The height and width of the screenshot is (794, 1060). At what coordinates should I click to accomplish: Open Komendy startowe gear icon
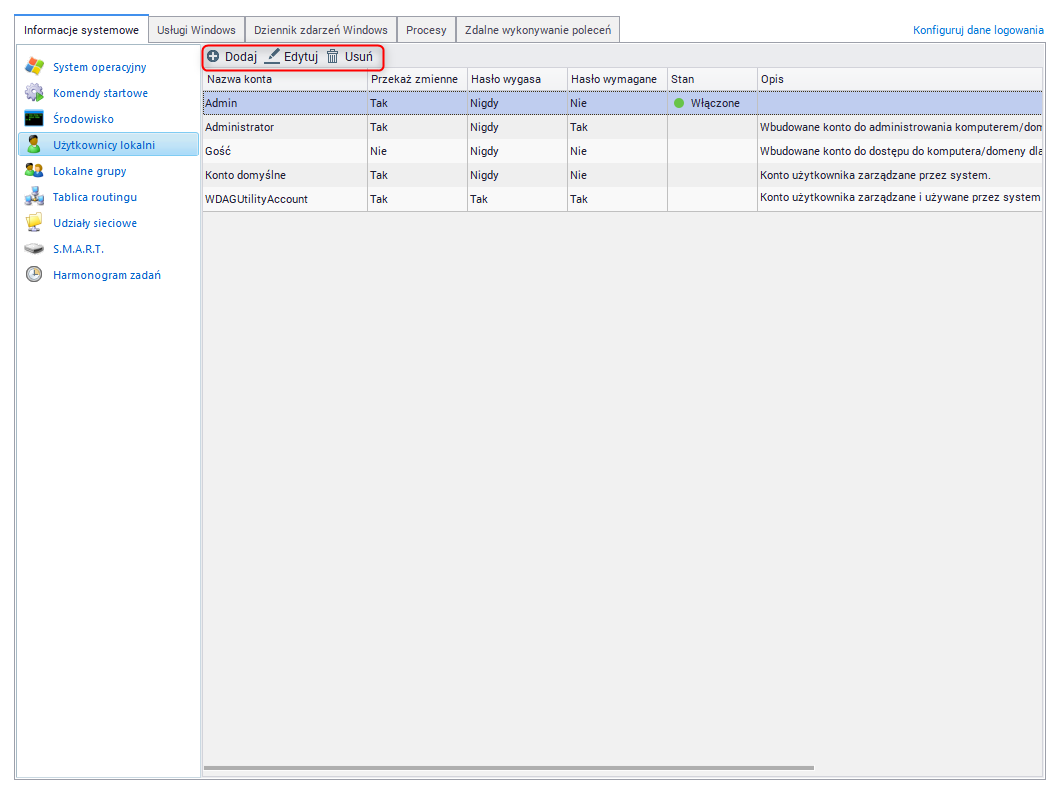34,93
